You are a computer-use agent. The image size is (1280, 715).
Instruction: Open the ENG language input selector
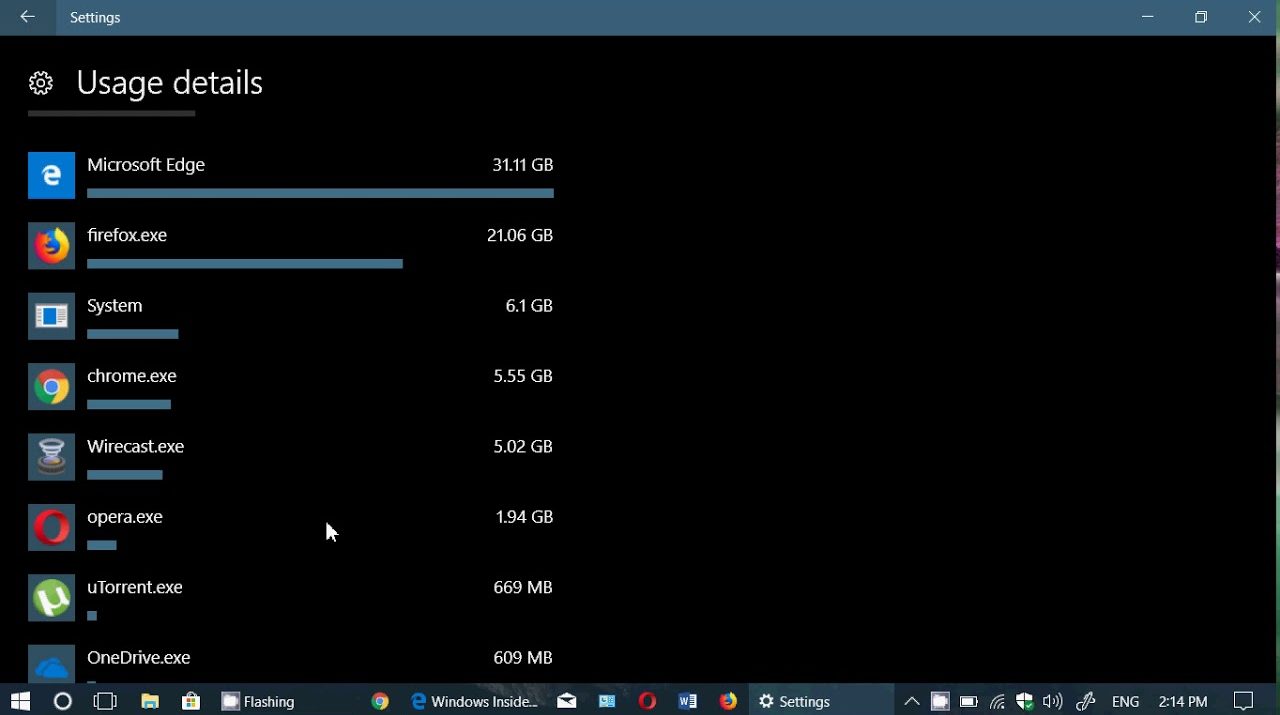pos(1125,701)
